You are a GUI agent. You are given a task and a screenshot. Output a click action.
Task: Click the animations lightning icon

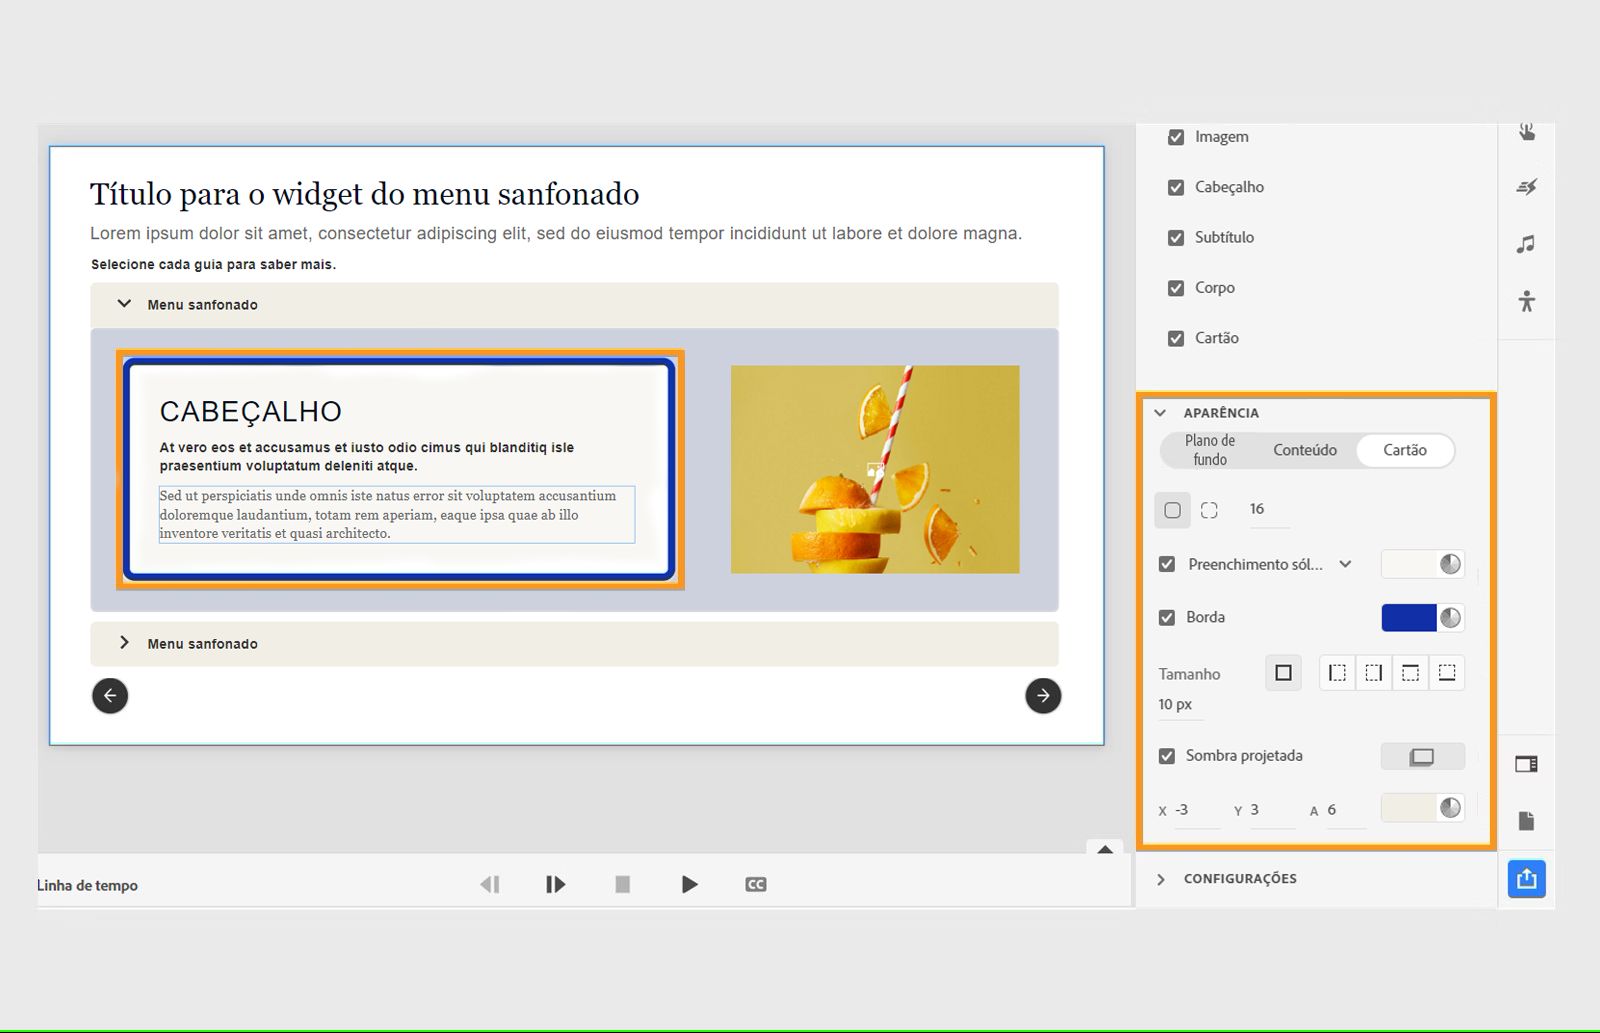[1527, 186]
